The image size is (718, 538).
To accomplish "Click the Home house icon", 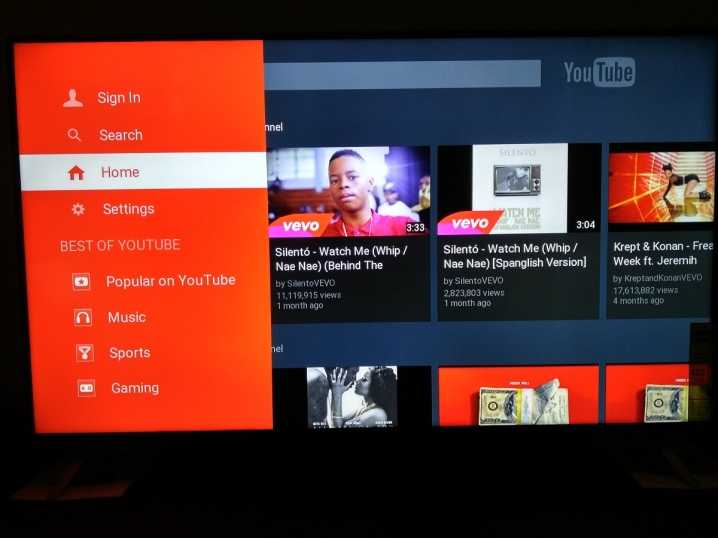I will (76, 172).
